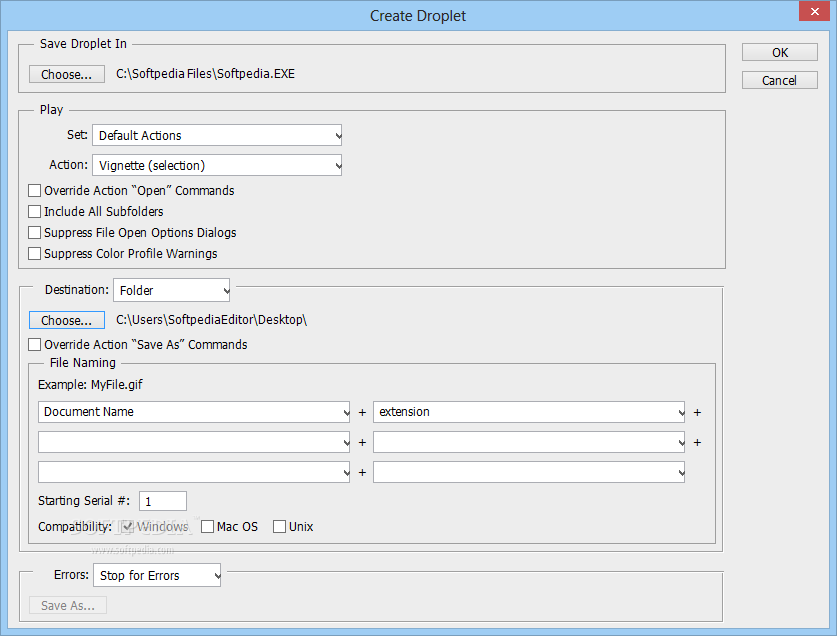This screenshot has height=636, width=837.
Task: Click the Starting Serial # input field
Action: click(163, 501)
